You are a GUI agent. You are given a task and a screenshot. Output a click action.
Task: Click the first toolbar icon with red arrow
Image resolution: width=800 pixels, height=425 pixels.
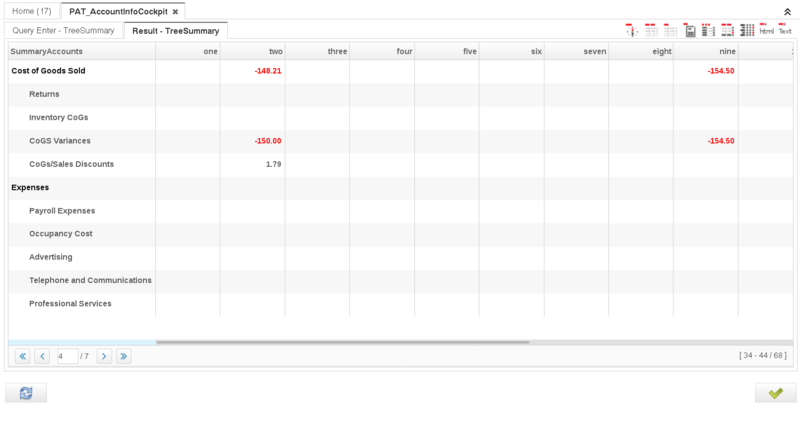click(632, 30)
